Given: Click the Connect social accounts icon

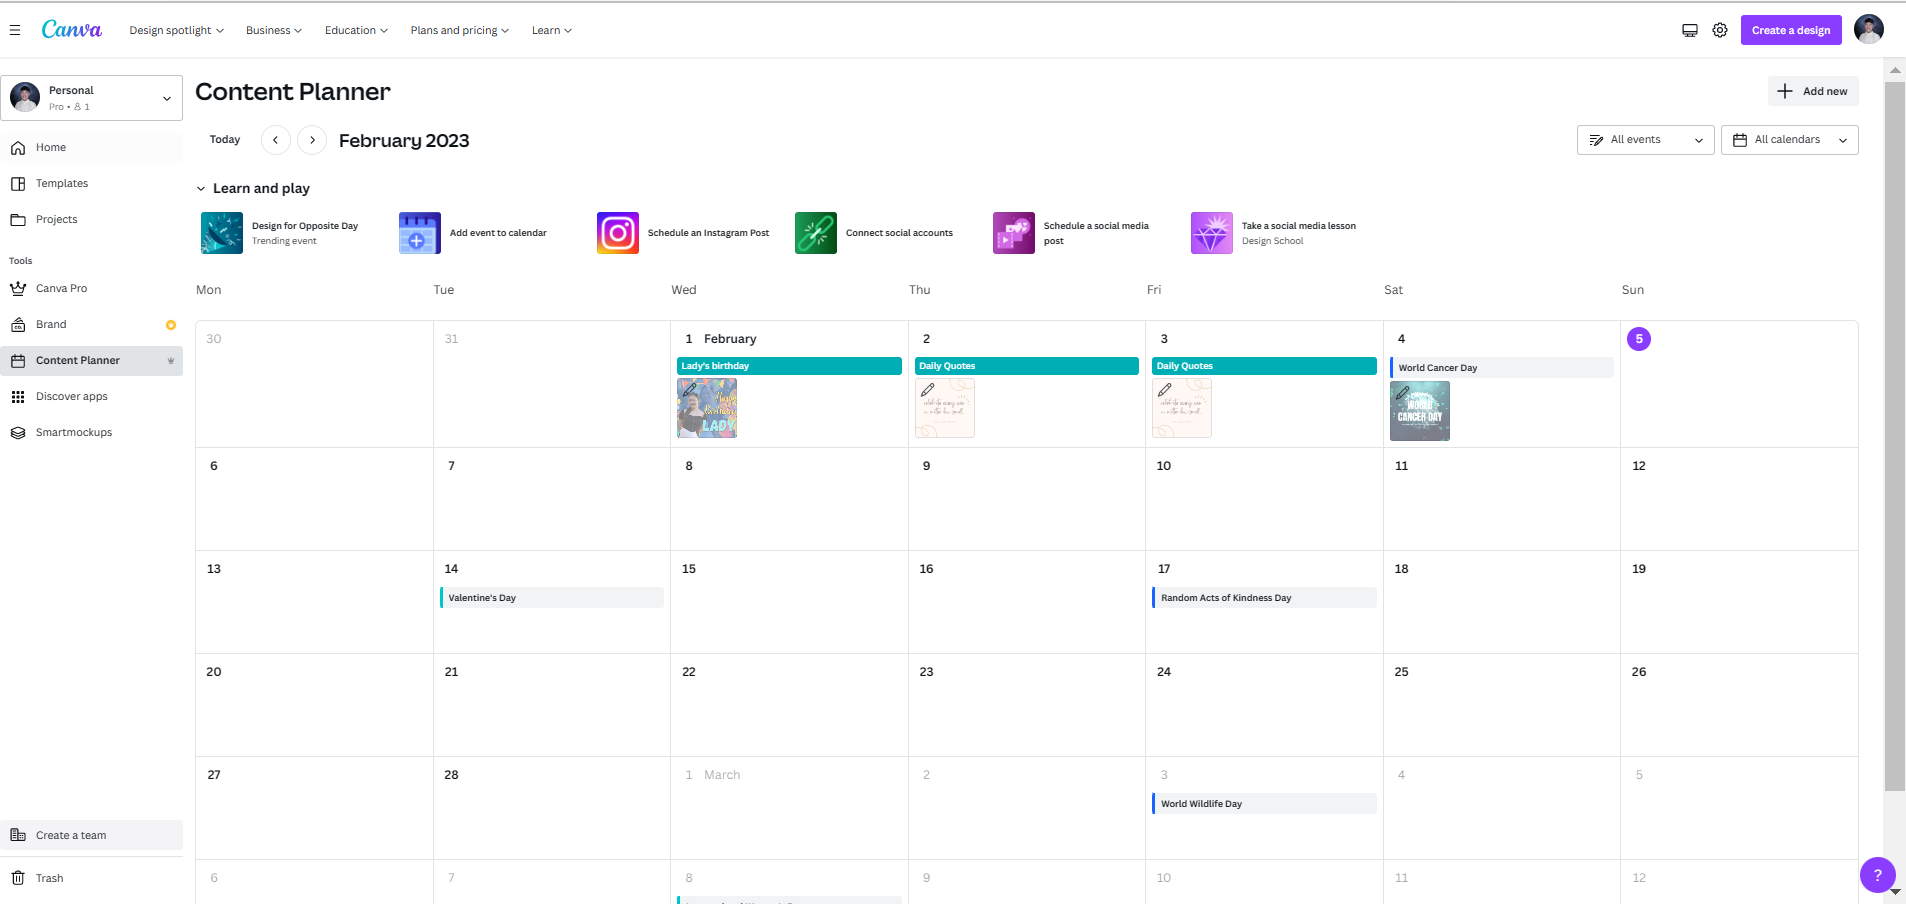Looking at the screenshot, I should pos(816,233).
